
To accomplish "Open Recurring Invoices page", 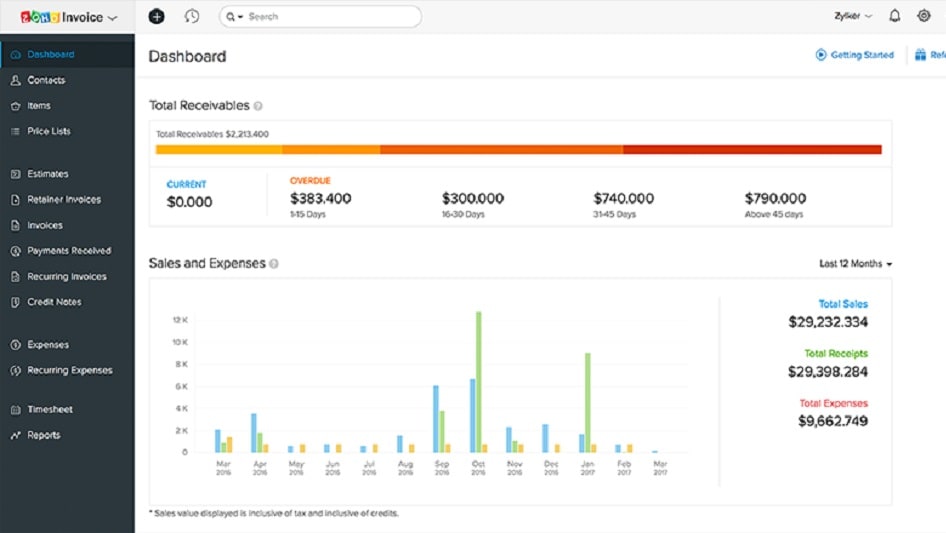I will [67, 277].
